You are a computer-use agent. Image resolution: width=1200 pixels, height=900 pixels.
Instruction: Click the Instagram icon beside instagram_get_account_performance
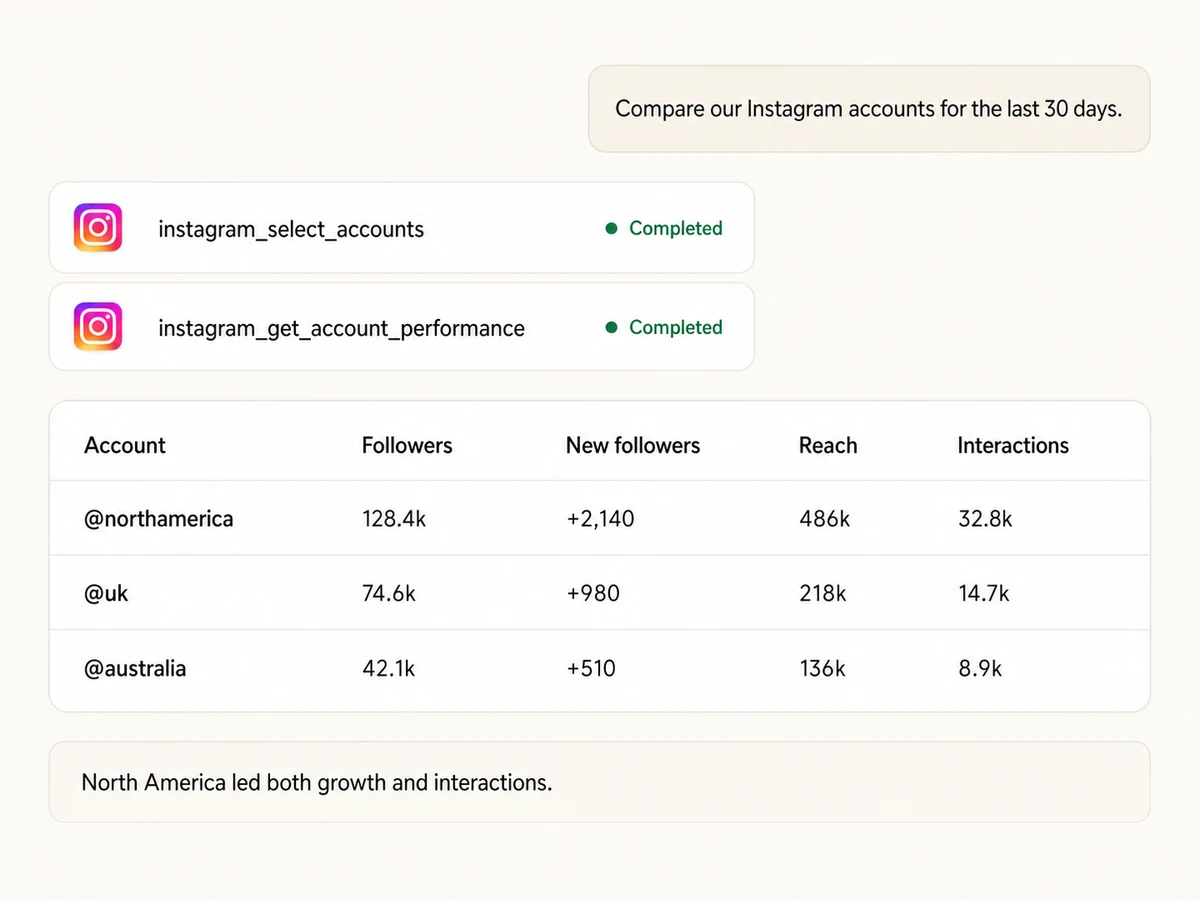[98, 327]
